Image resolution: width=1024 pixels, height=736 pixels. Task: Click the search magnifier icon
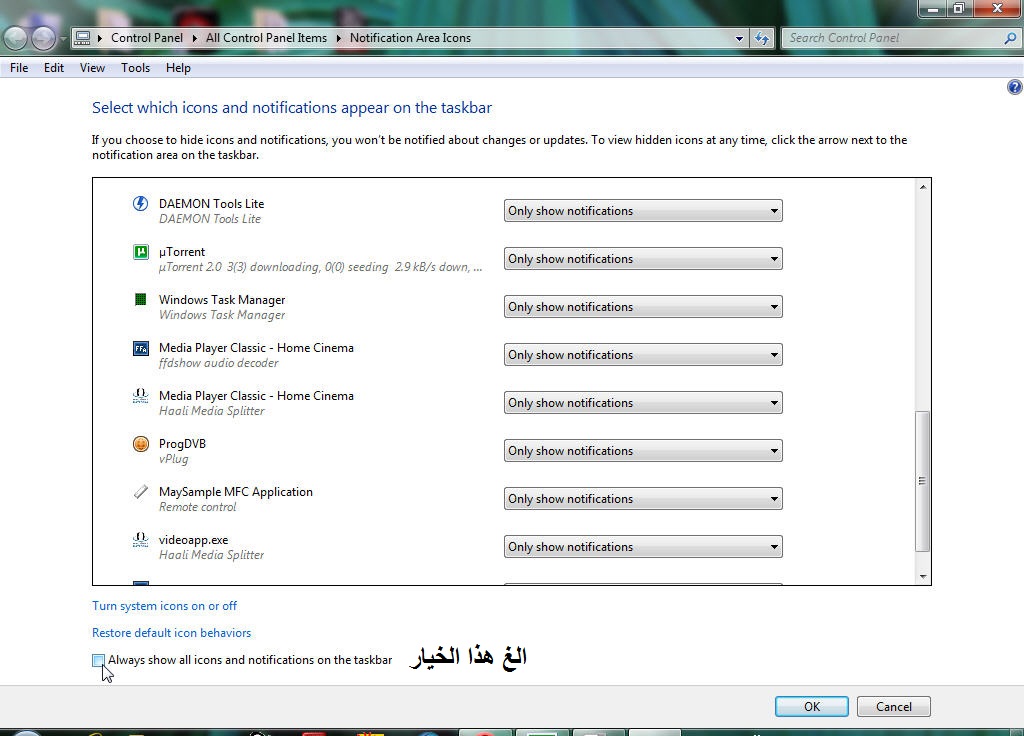[x=1010, y=39]
